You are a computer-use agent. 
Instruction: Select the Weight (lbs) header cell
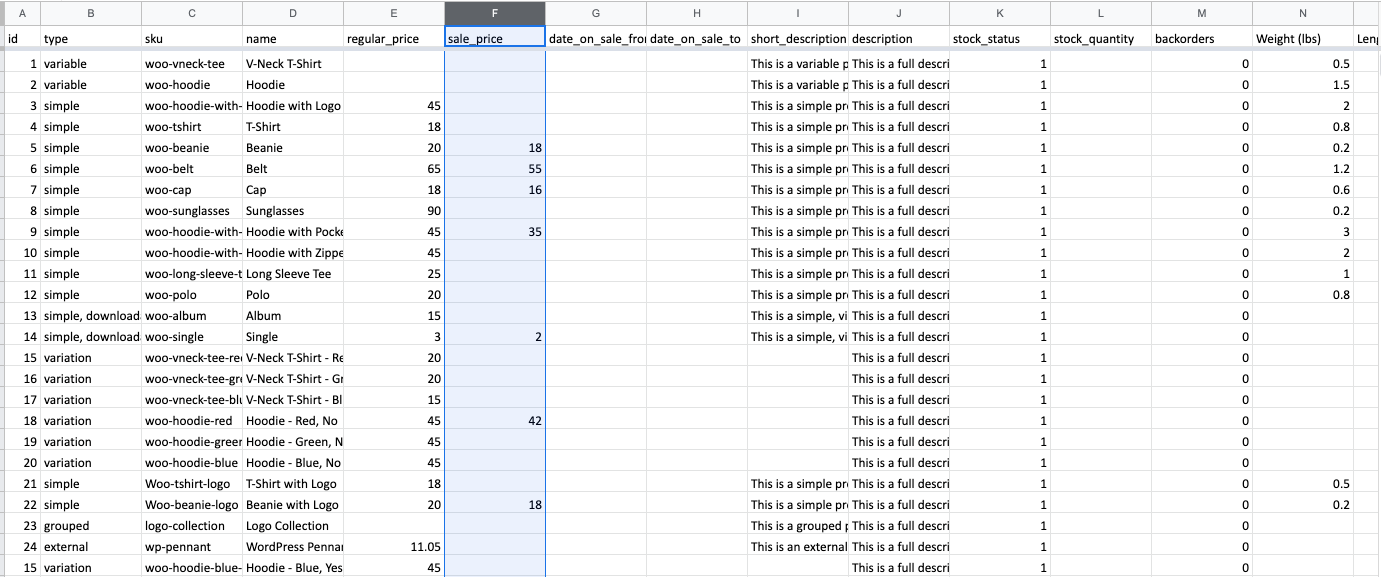click(1302, 39)
